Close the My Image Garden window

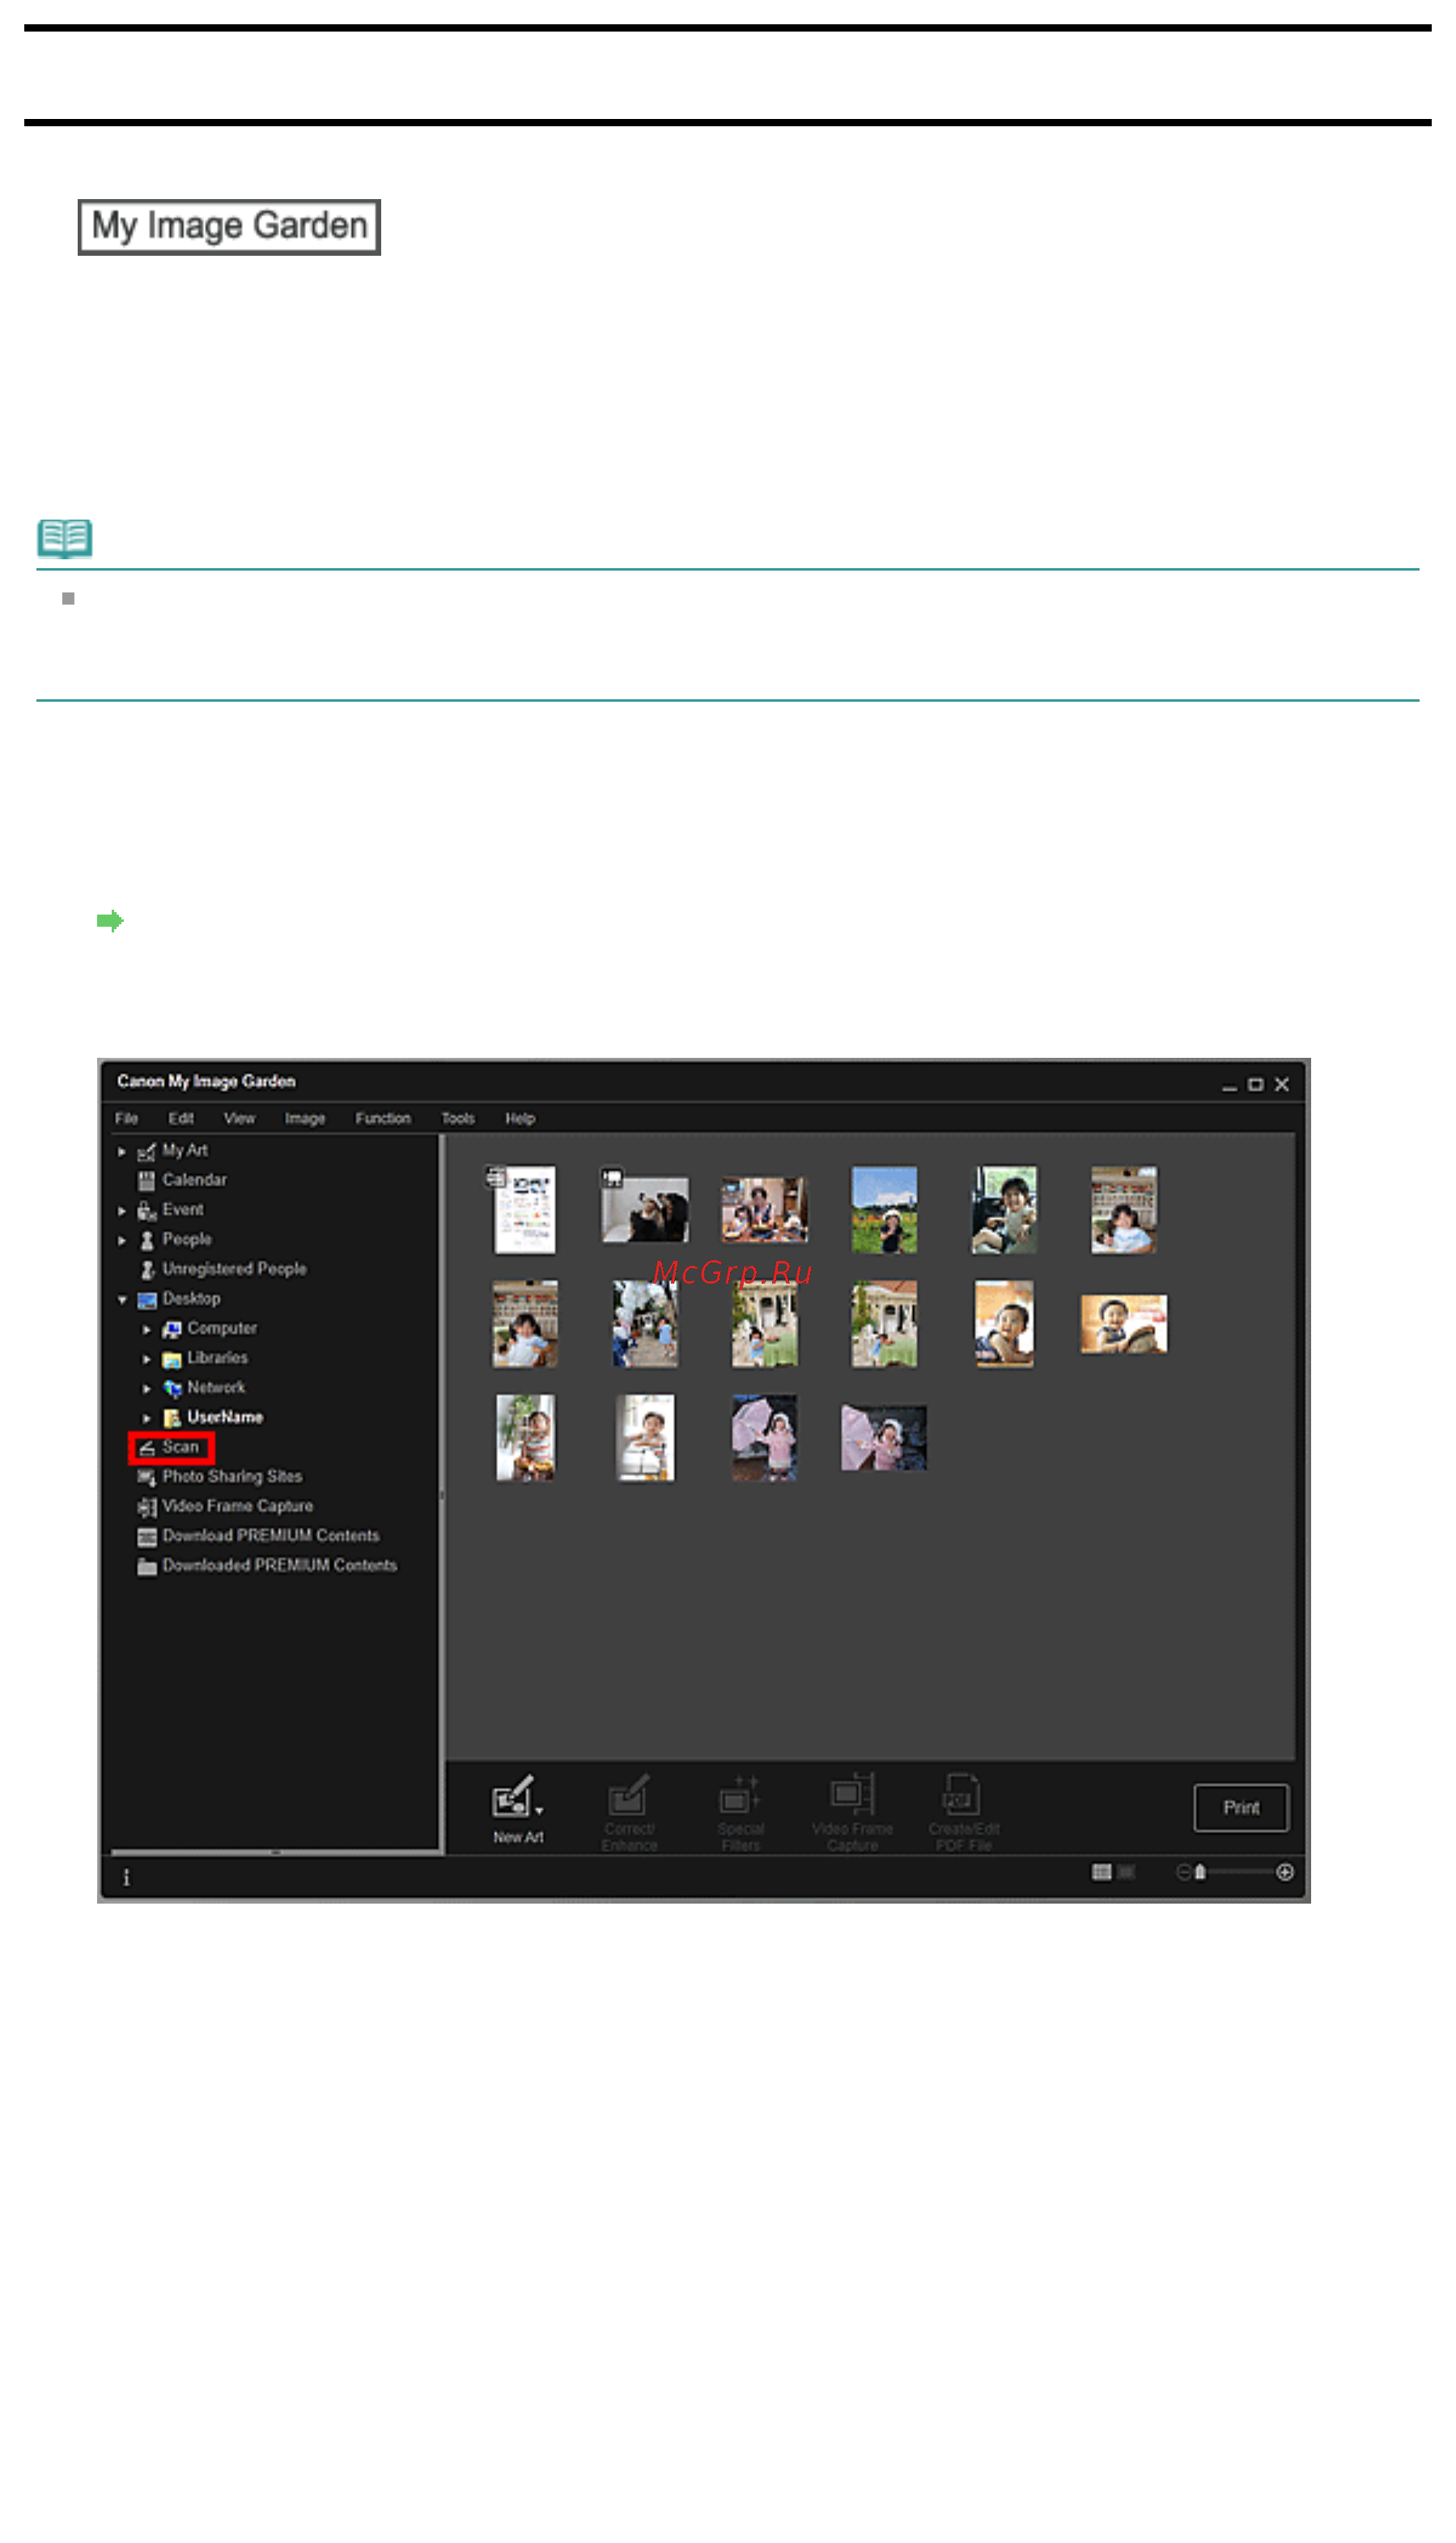click(1282, 1085)
